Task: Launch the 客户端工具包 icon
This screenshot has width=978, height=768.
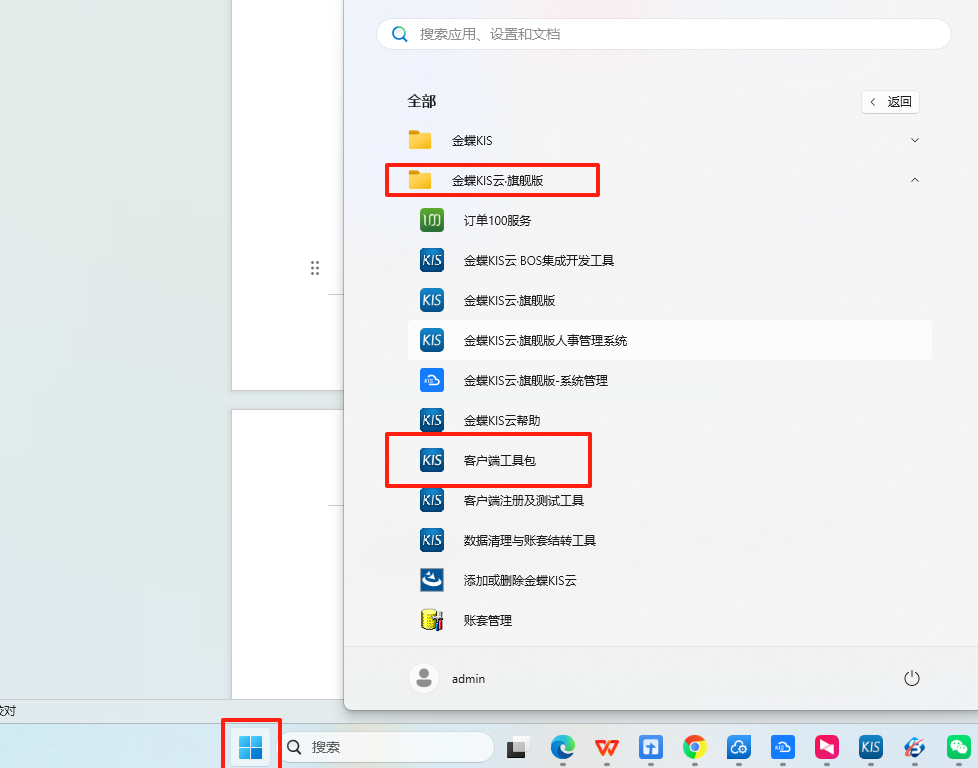Action: click(432, 460)
